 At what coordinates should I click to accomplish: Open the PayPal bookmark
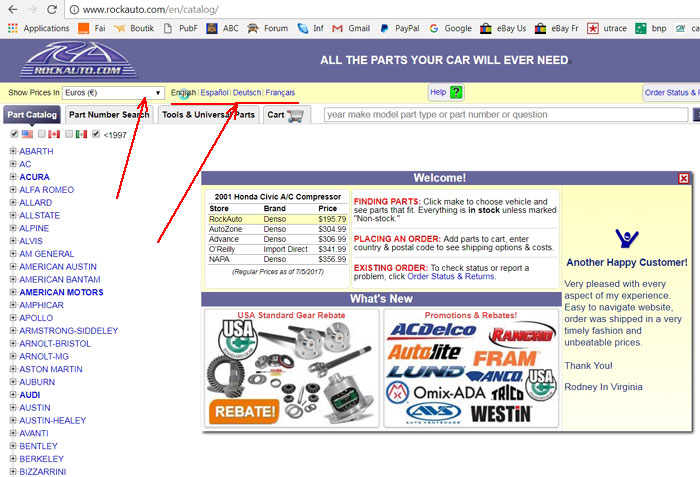click(399, 28)
